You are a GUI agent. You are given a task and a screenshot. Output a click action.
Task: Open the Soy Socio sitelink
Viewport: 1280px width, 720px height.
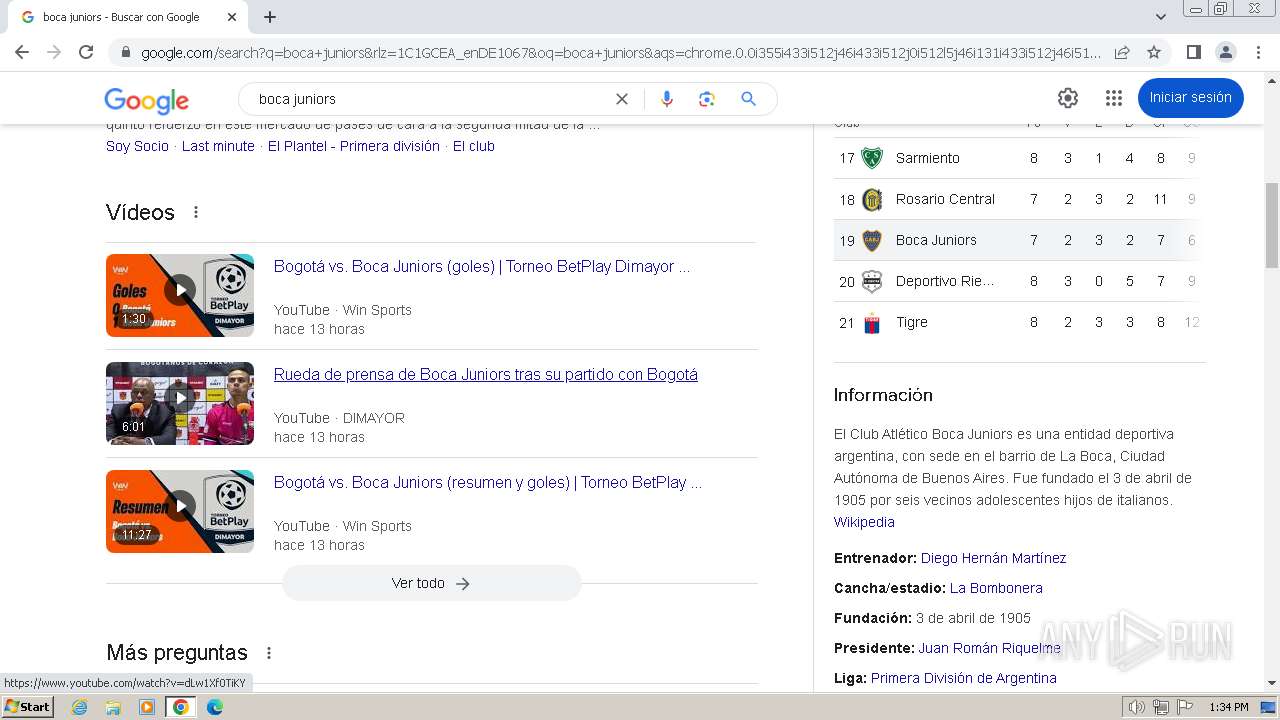tap(137, 146)
